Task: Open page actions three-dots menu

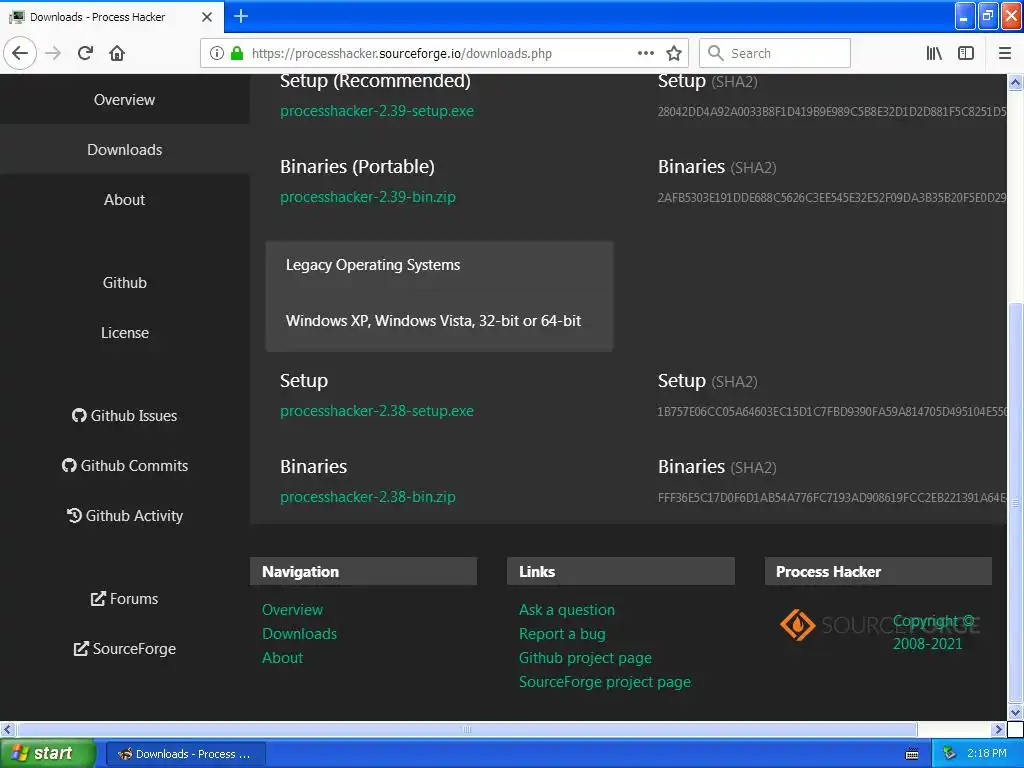Action: pos(645,53)
